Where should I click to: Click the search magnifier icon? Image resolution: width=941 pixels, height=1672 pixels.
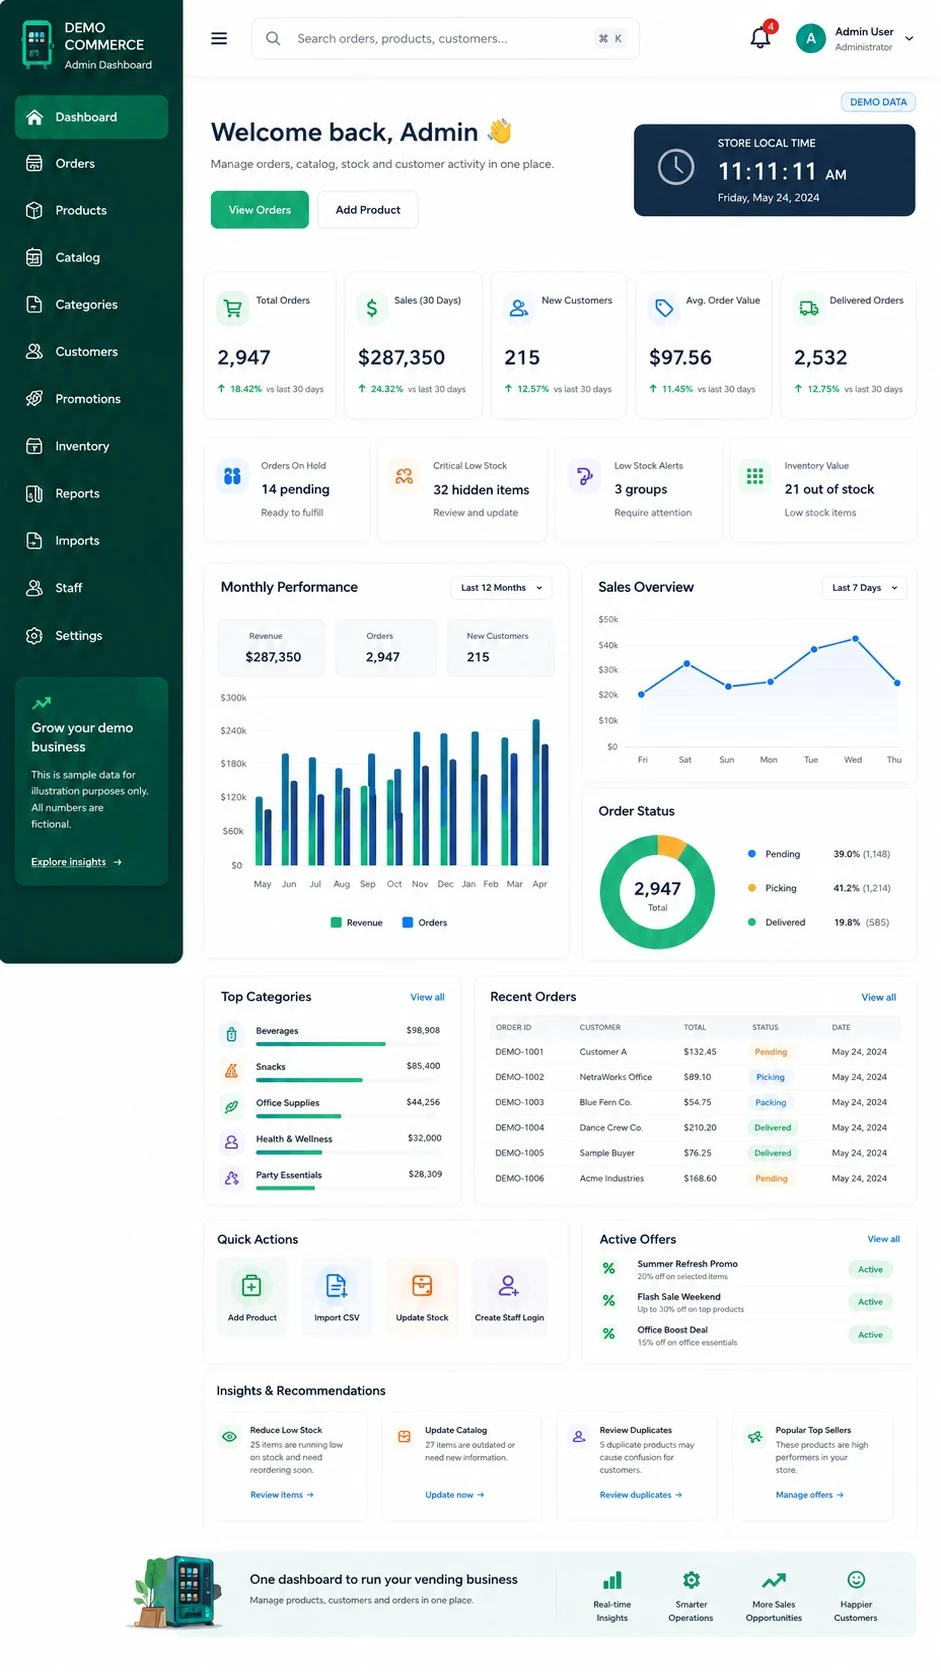(273, 39)
